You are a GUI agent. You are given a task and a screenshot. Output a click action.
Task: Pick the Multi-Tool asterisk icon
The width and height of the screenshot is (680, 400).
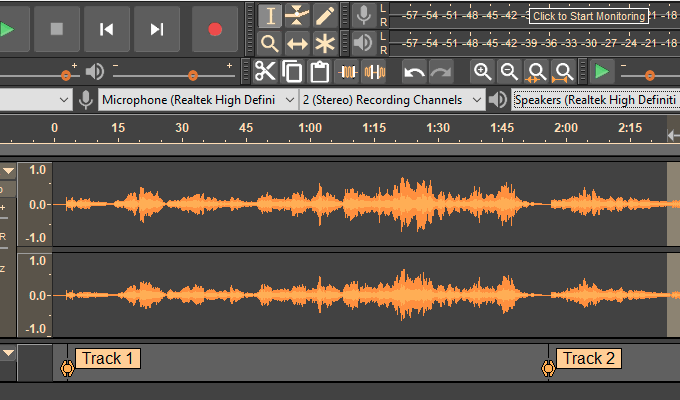coord(325,43)
